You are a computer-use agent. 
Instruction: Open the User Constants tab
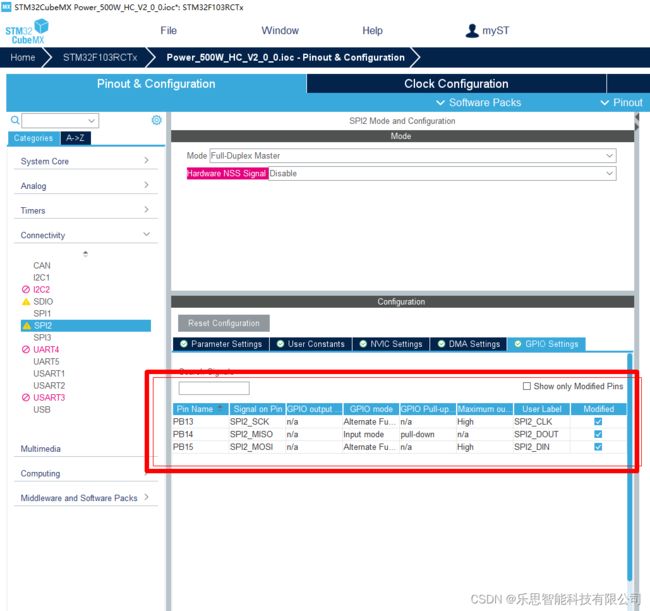tap(311, 344)
